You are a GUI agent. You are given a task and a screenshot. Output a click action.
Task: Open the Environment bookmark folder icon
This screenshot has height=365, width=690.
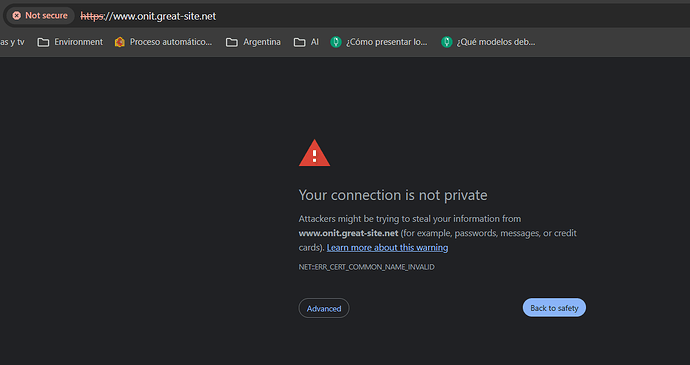tap(43, 42)
